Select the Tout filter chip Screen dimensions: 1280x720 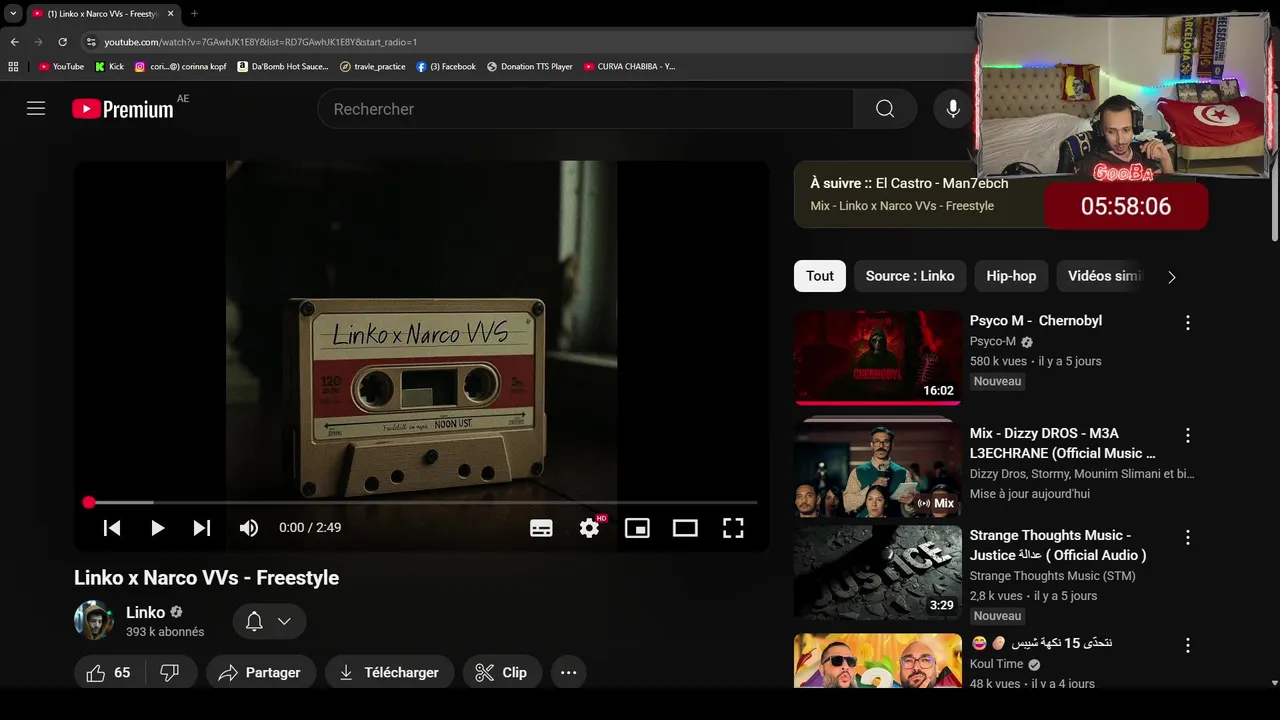pyautogui.click(x=820, y=276)
